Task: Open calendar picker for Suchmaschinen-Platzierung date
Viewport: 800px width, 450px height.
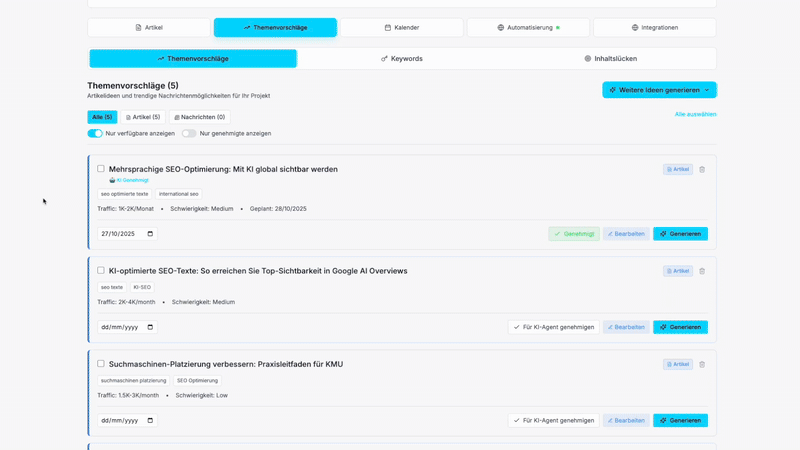Action: (x=150, y=420)
